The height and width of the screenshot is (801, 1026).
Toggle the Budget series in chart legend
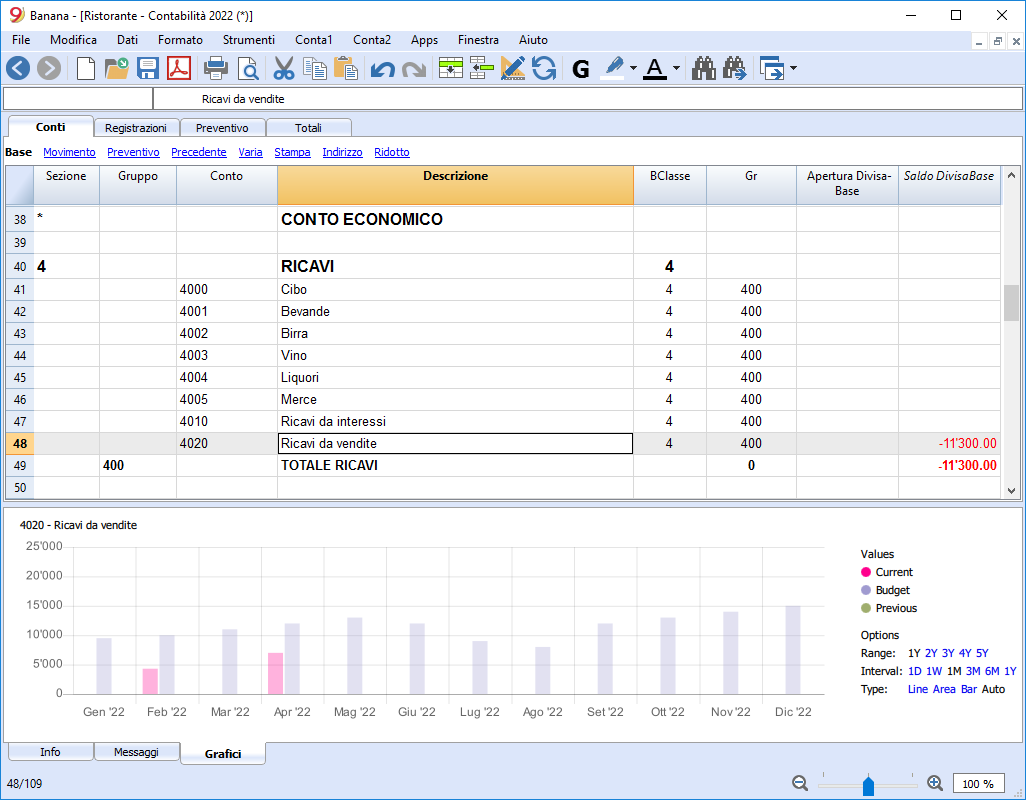point(885,590)
